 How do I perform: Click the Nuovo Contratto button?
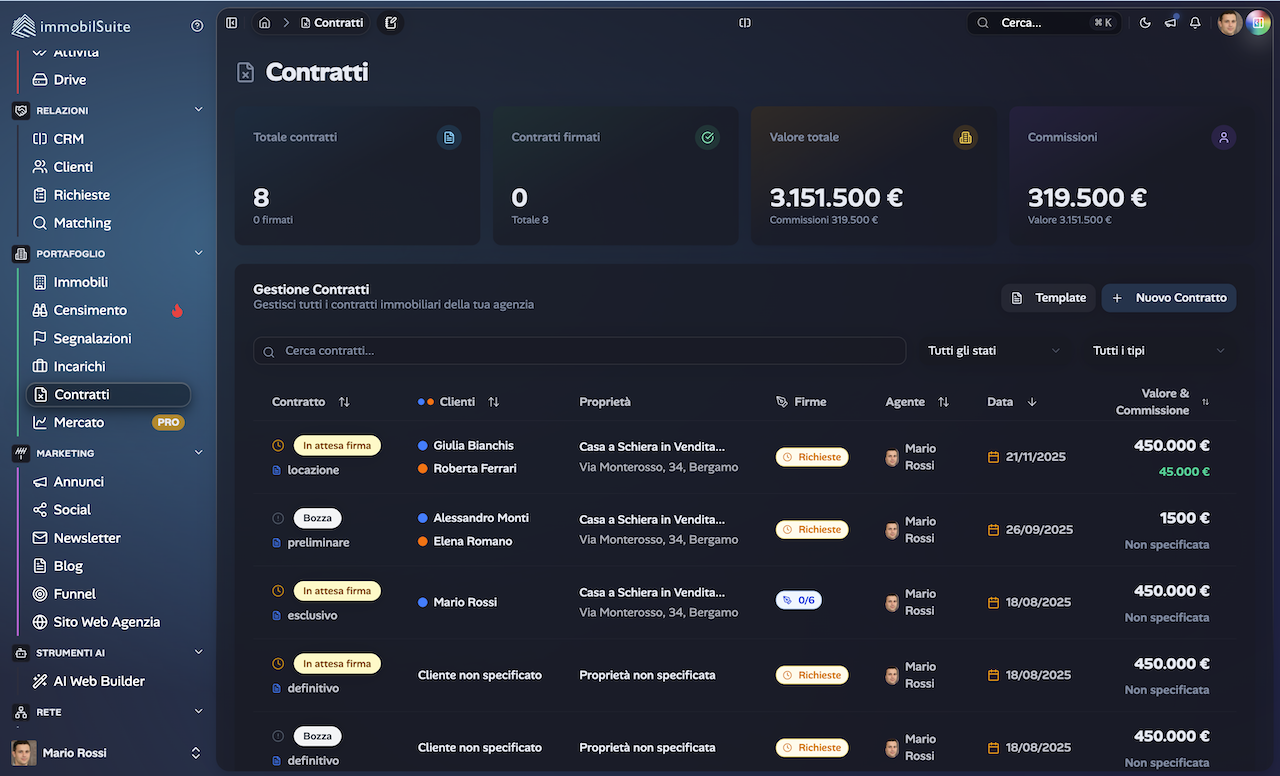1169,298
